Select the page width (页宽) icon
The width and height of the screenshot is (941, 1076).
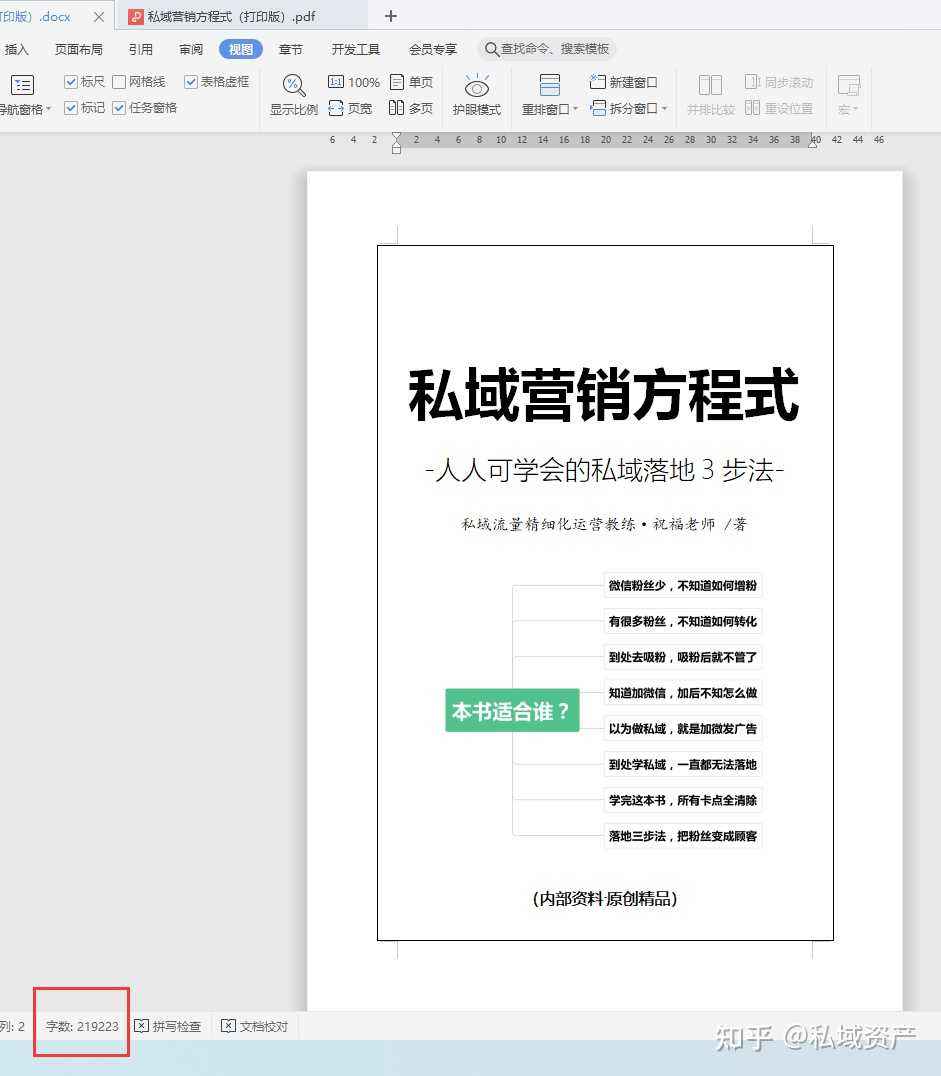336,108
